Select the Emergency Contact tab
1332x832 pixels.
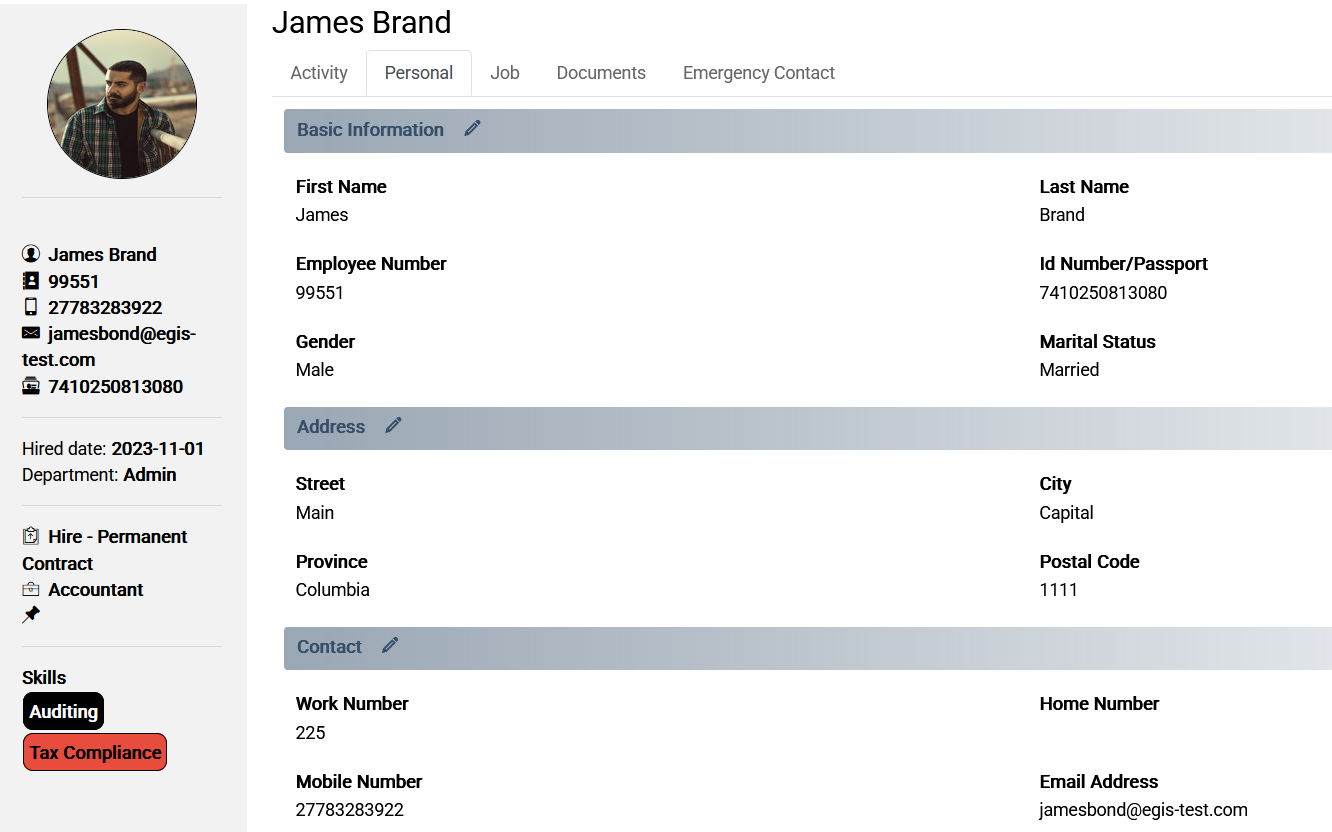tap(759, 73)
